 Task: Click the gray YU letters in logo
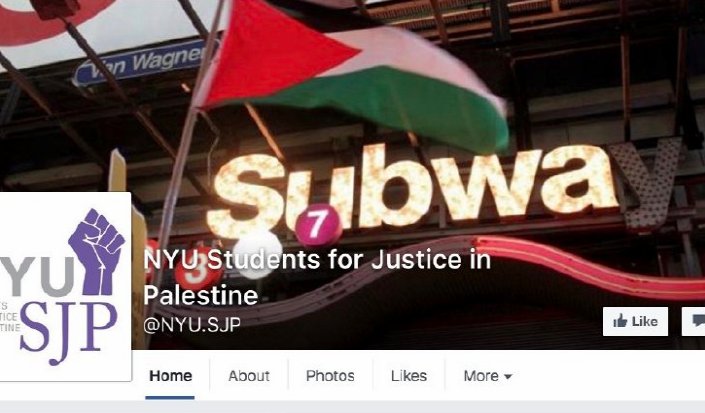point(37,276)
